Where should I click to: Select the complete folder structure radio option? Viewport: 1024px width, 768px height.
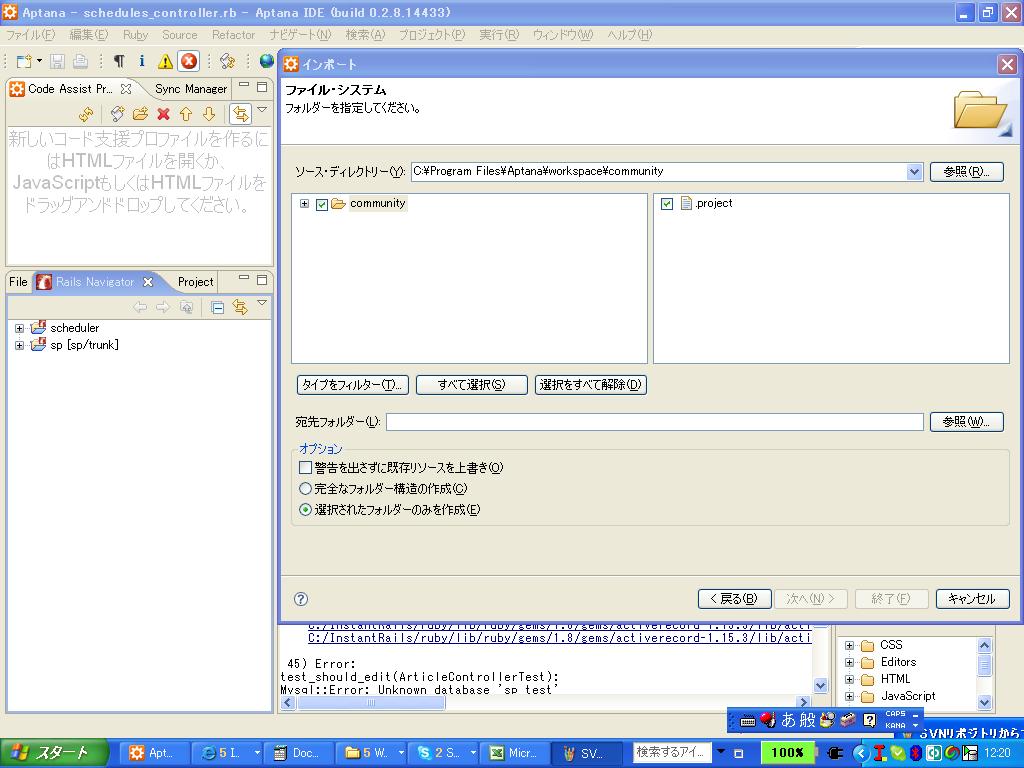pyautogui.click(x=305, y=488)
